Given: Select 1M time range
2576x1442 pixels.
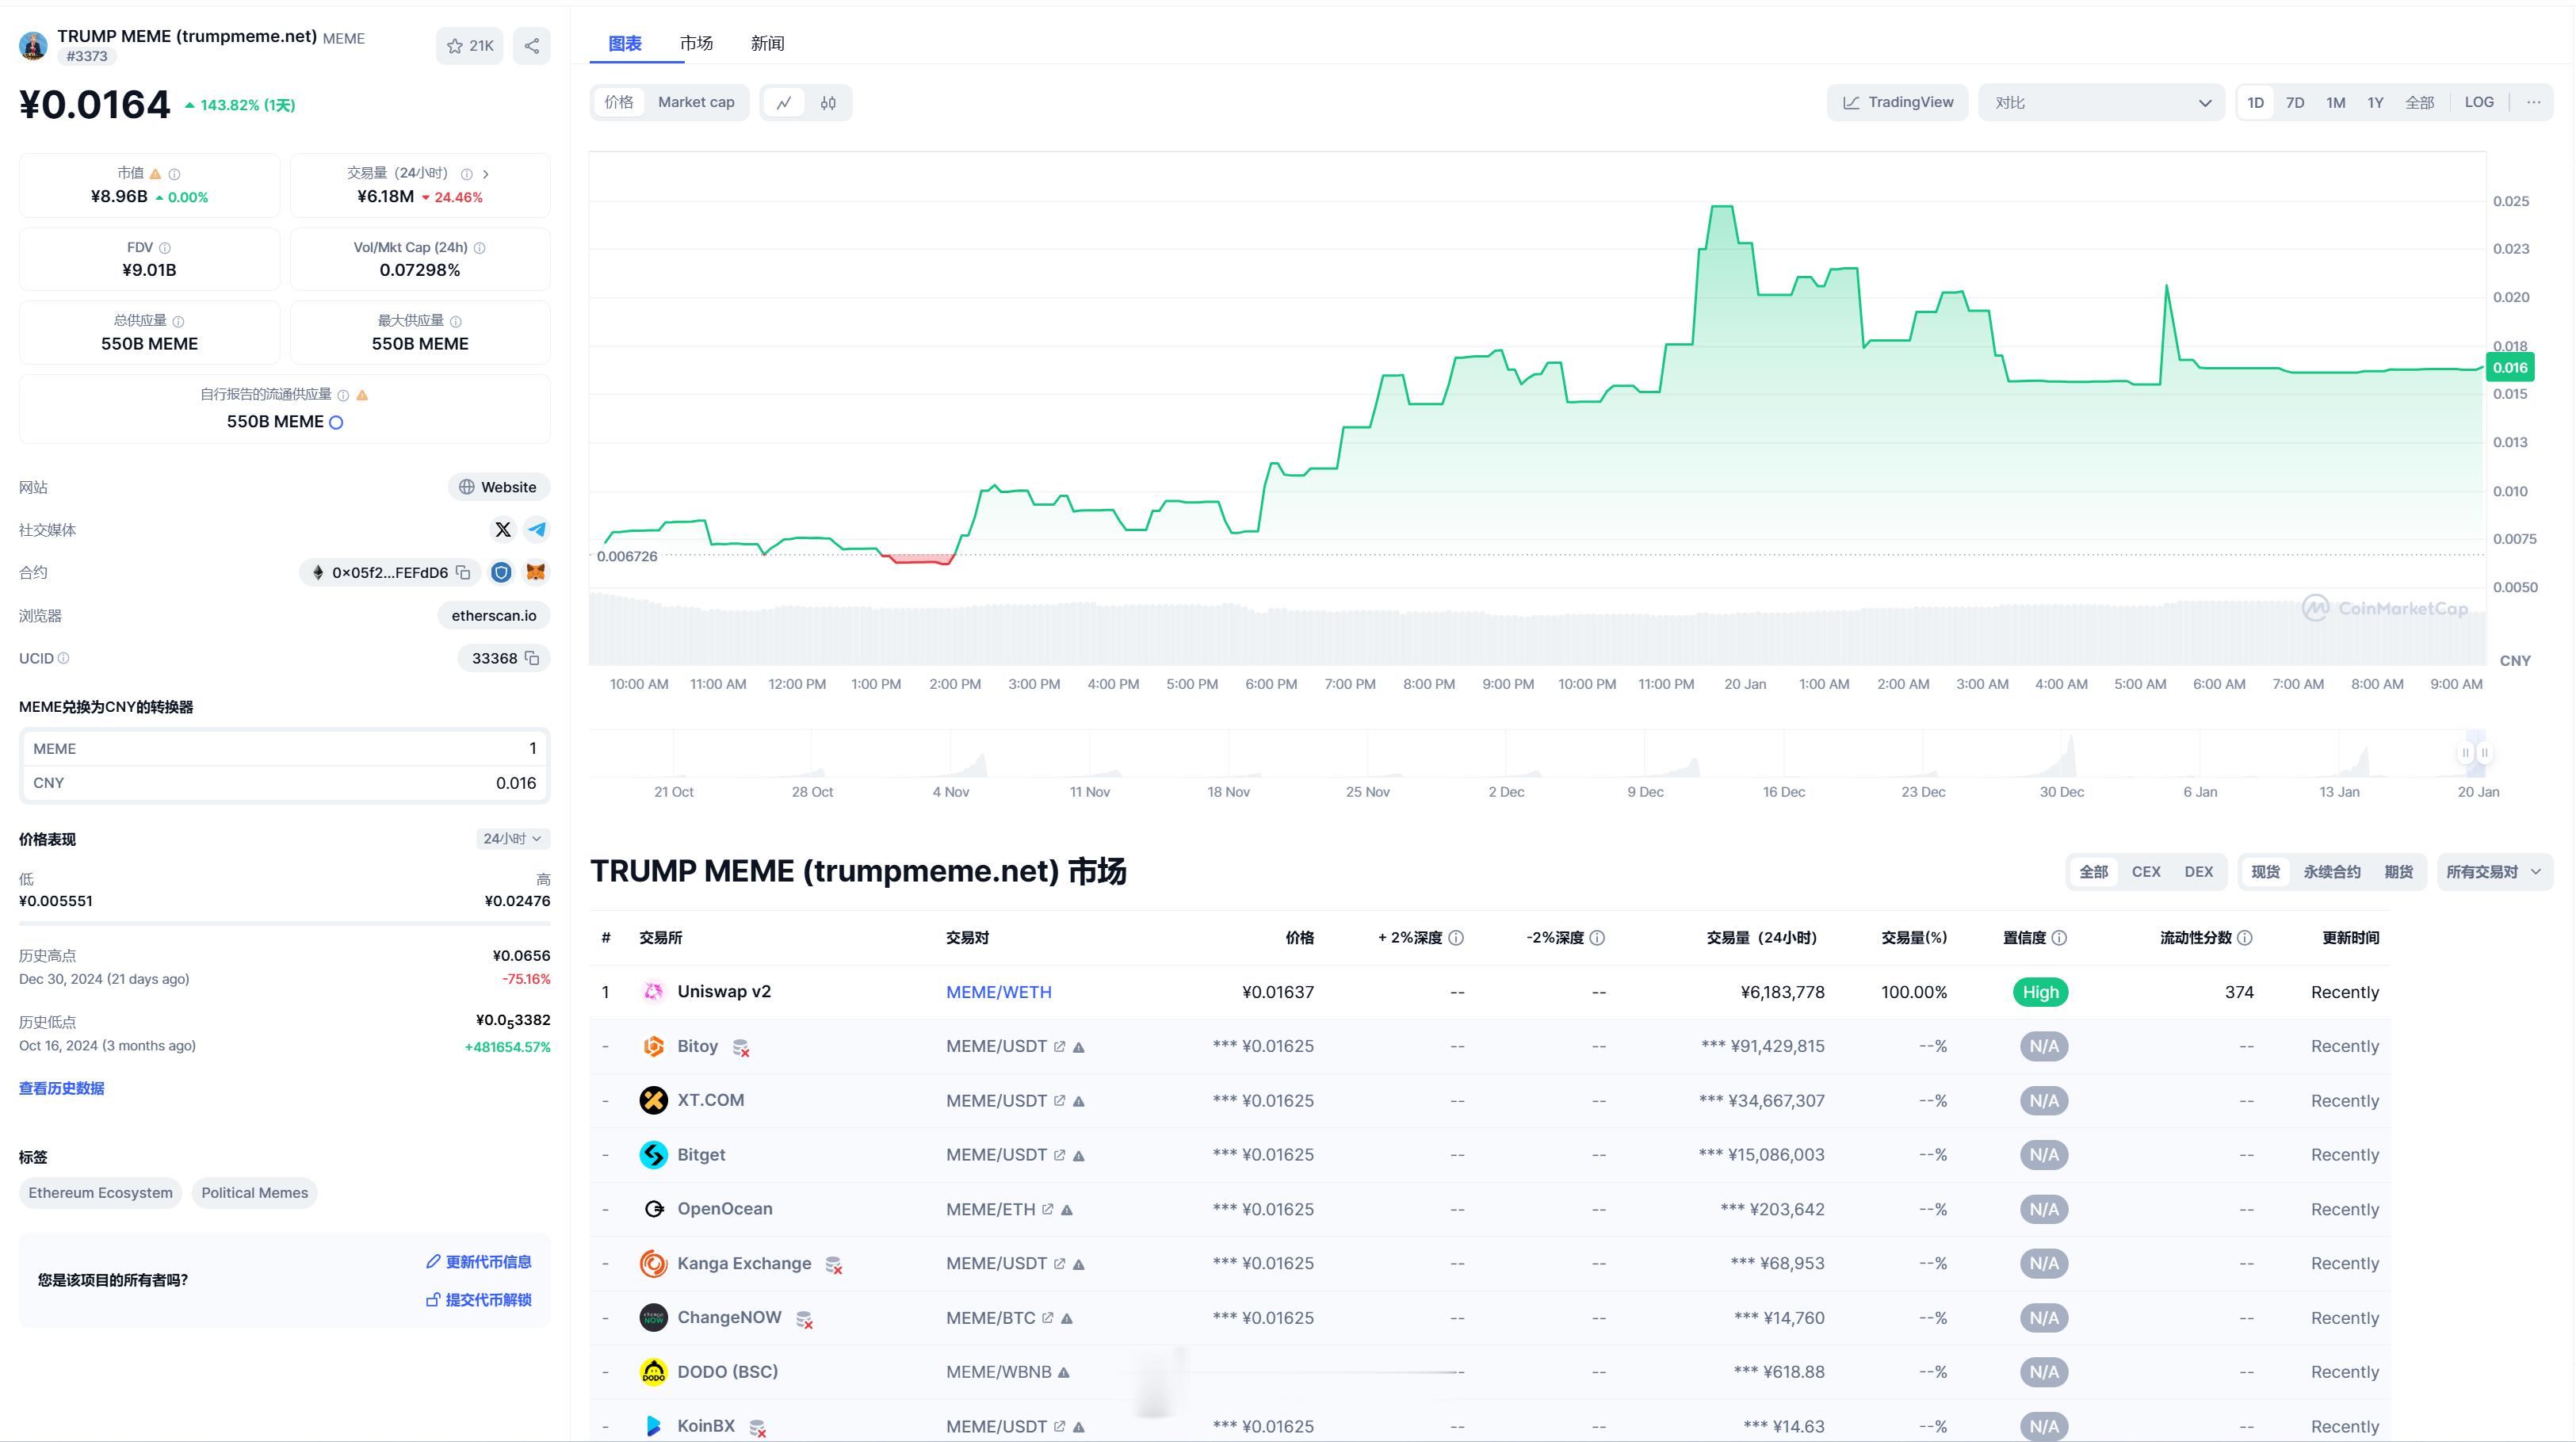Looking at the screenshot, I should click(2335, 102).
